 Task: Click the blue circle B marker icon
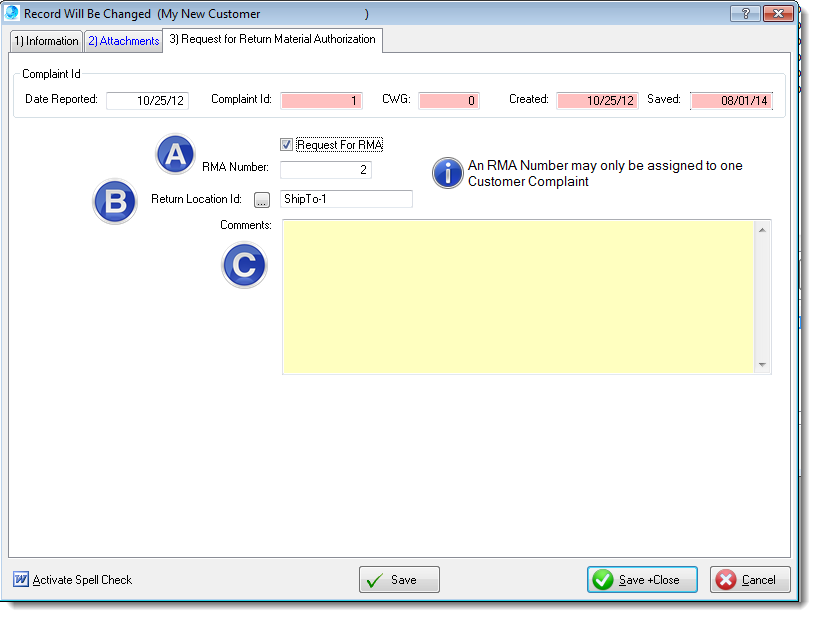click(115, 202)
